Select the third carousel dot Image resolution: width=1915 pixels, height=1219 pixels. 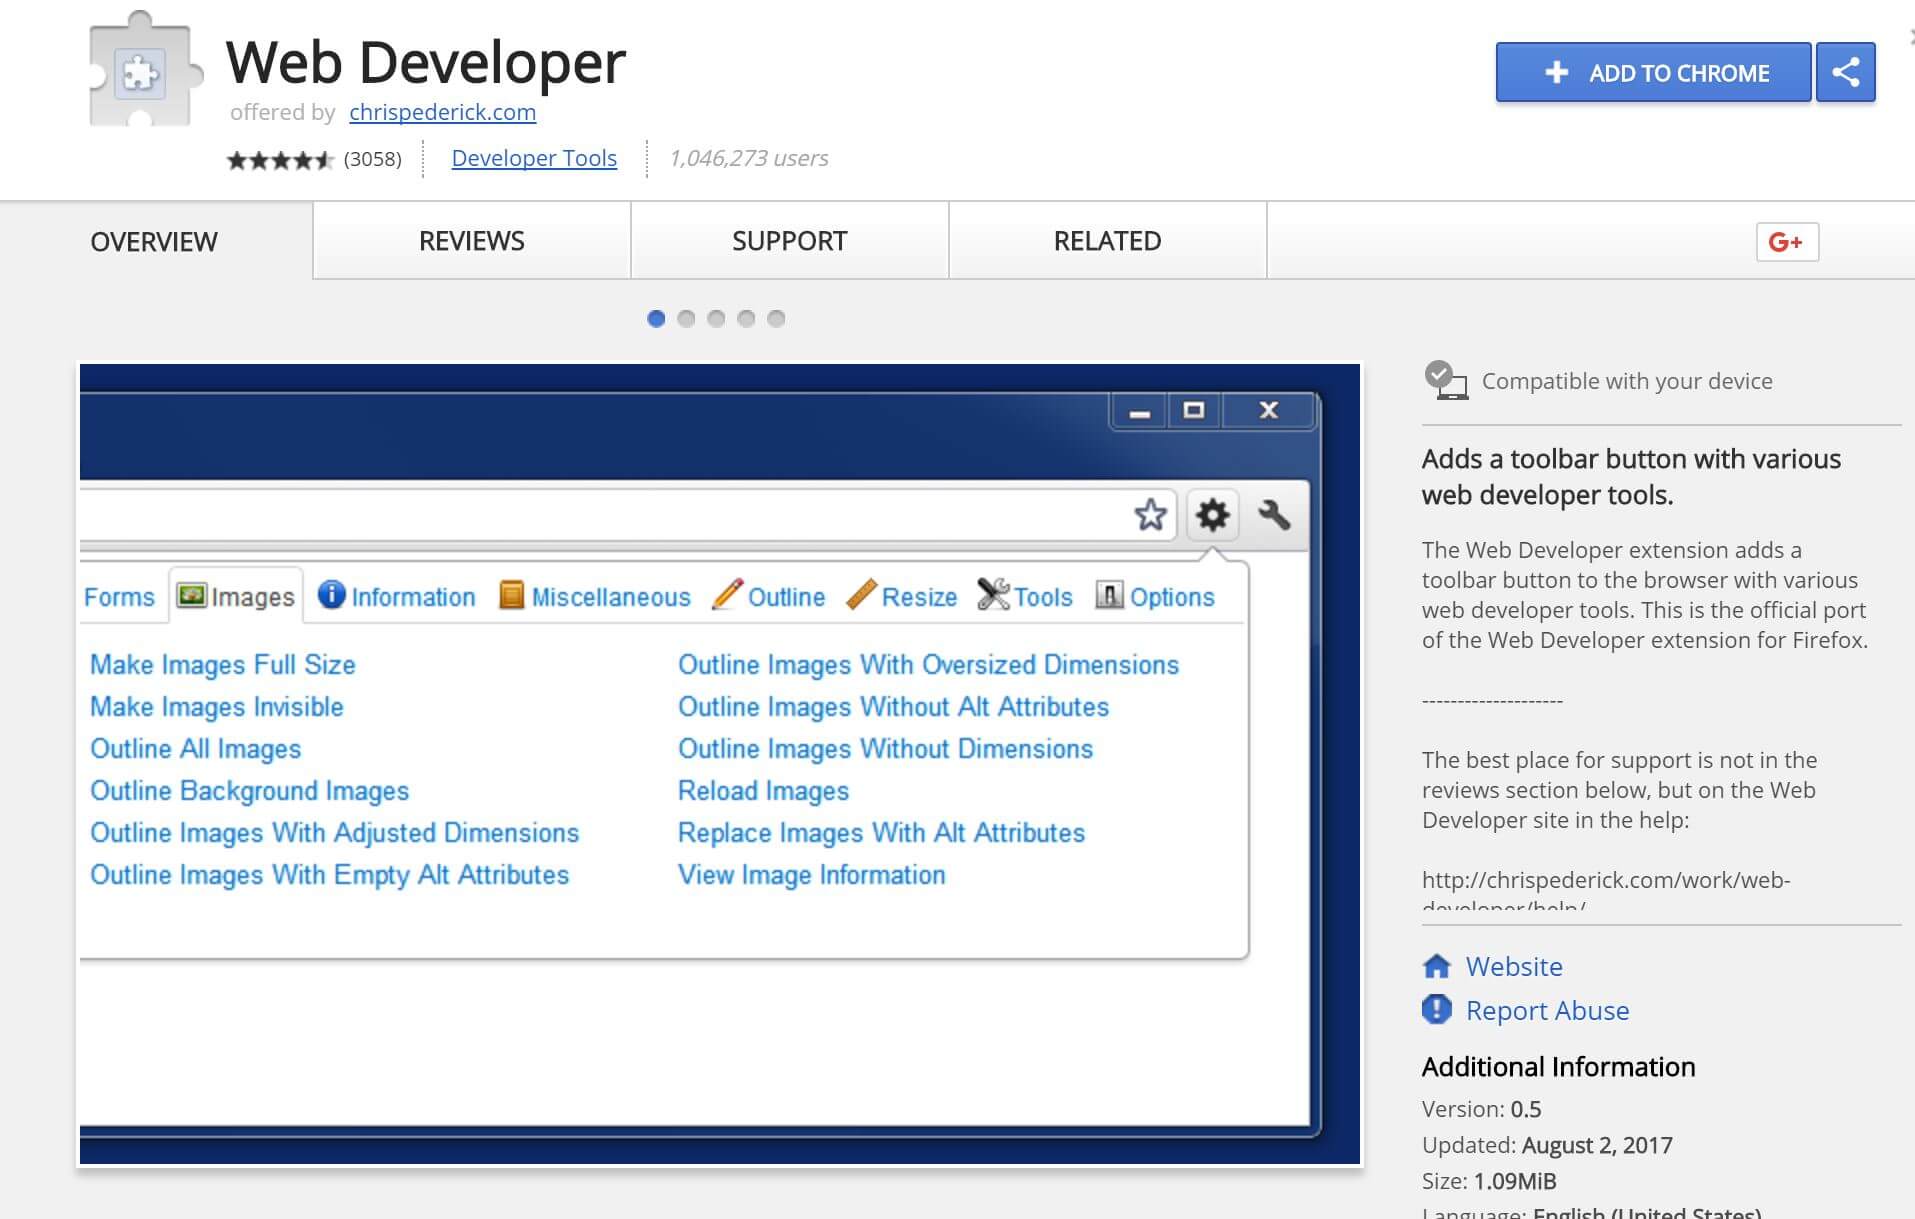[x=716, y=319]
